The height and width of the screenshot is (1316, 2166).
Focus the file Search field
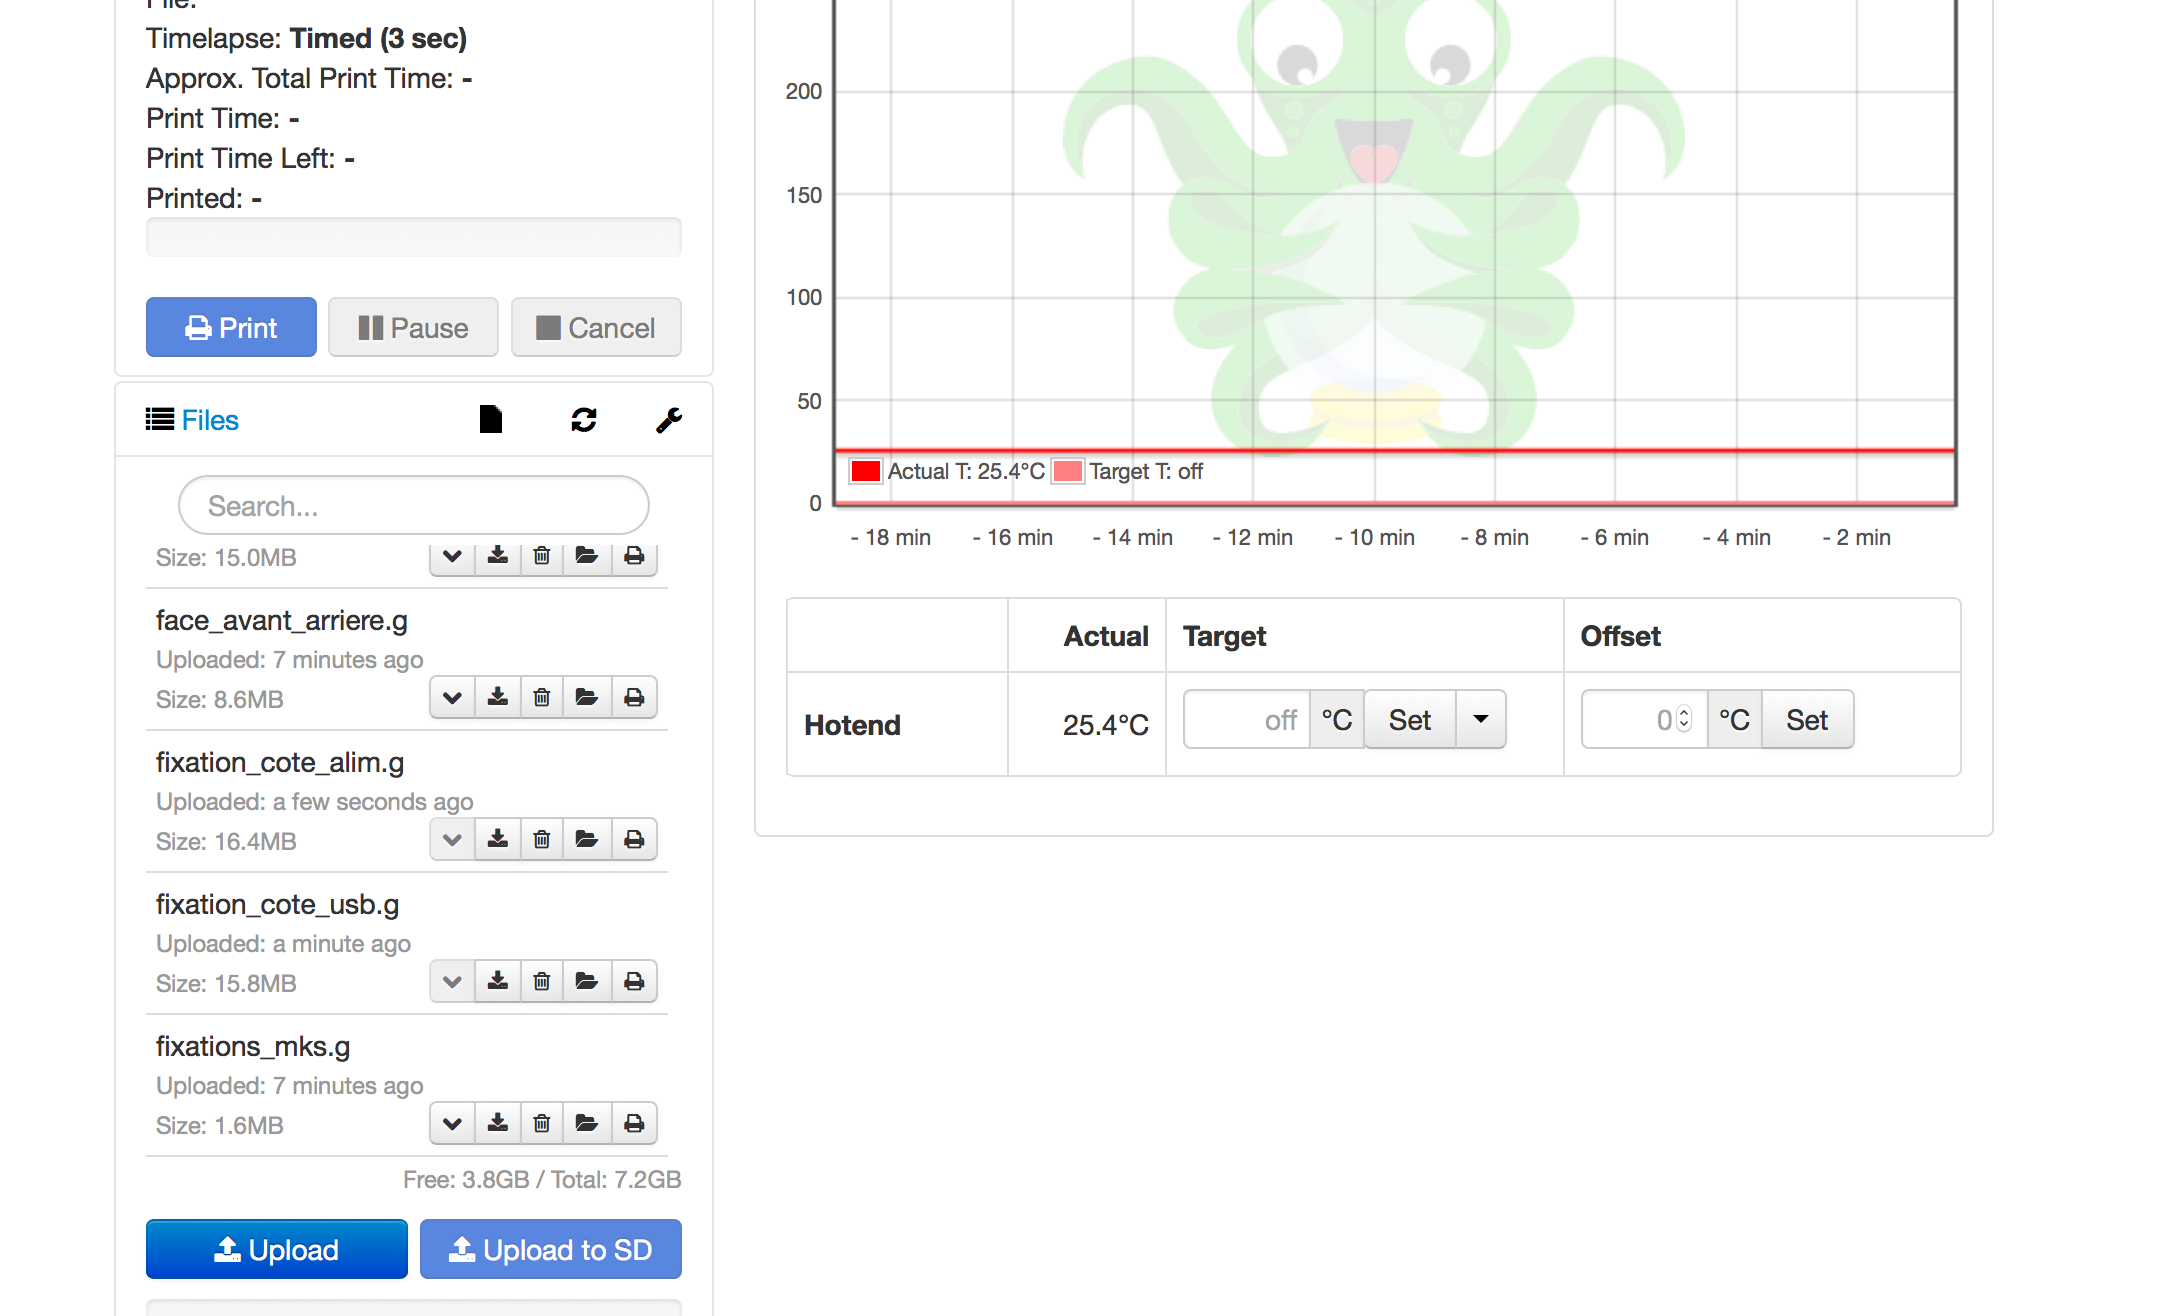point(413,506)
